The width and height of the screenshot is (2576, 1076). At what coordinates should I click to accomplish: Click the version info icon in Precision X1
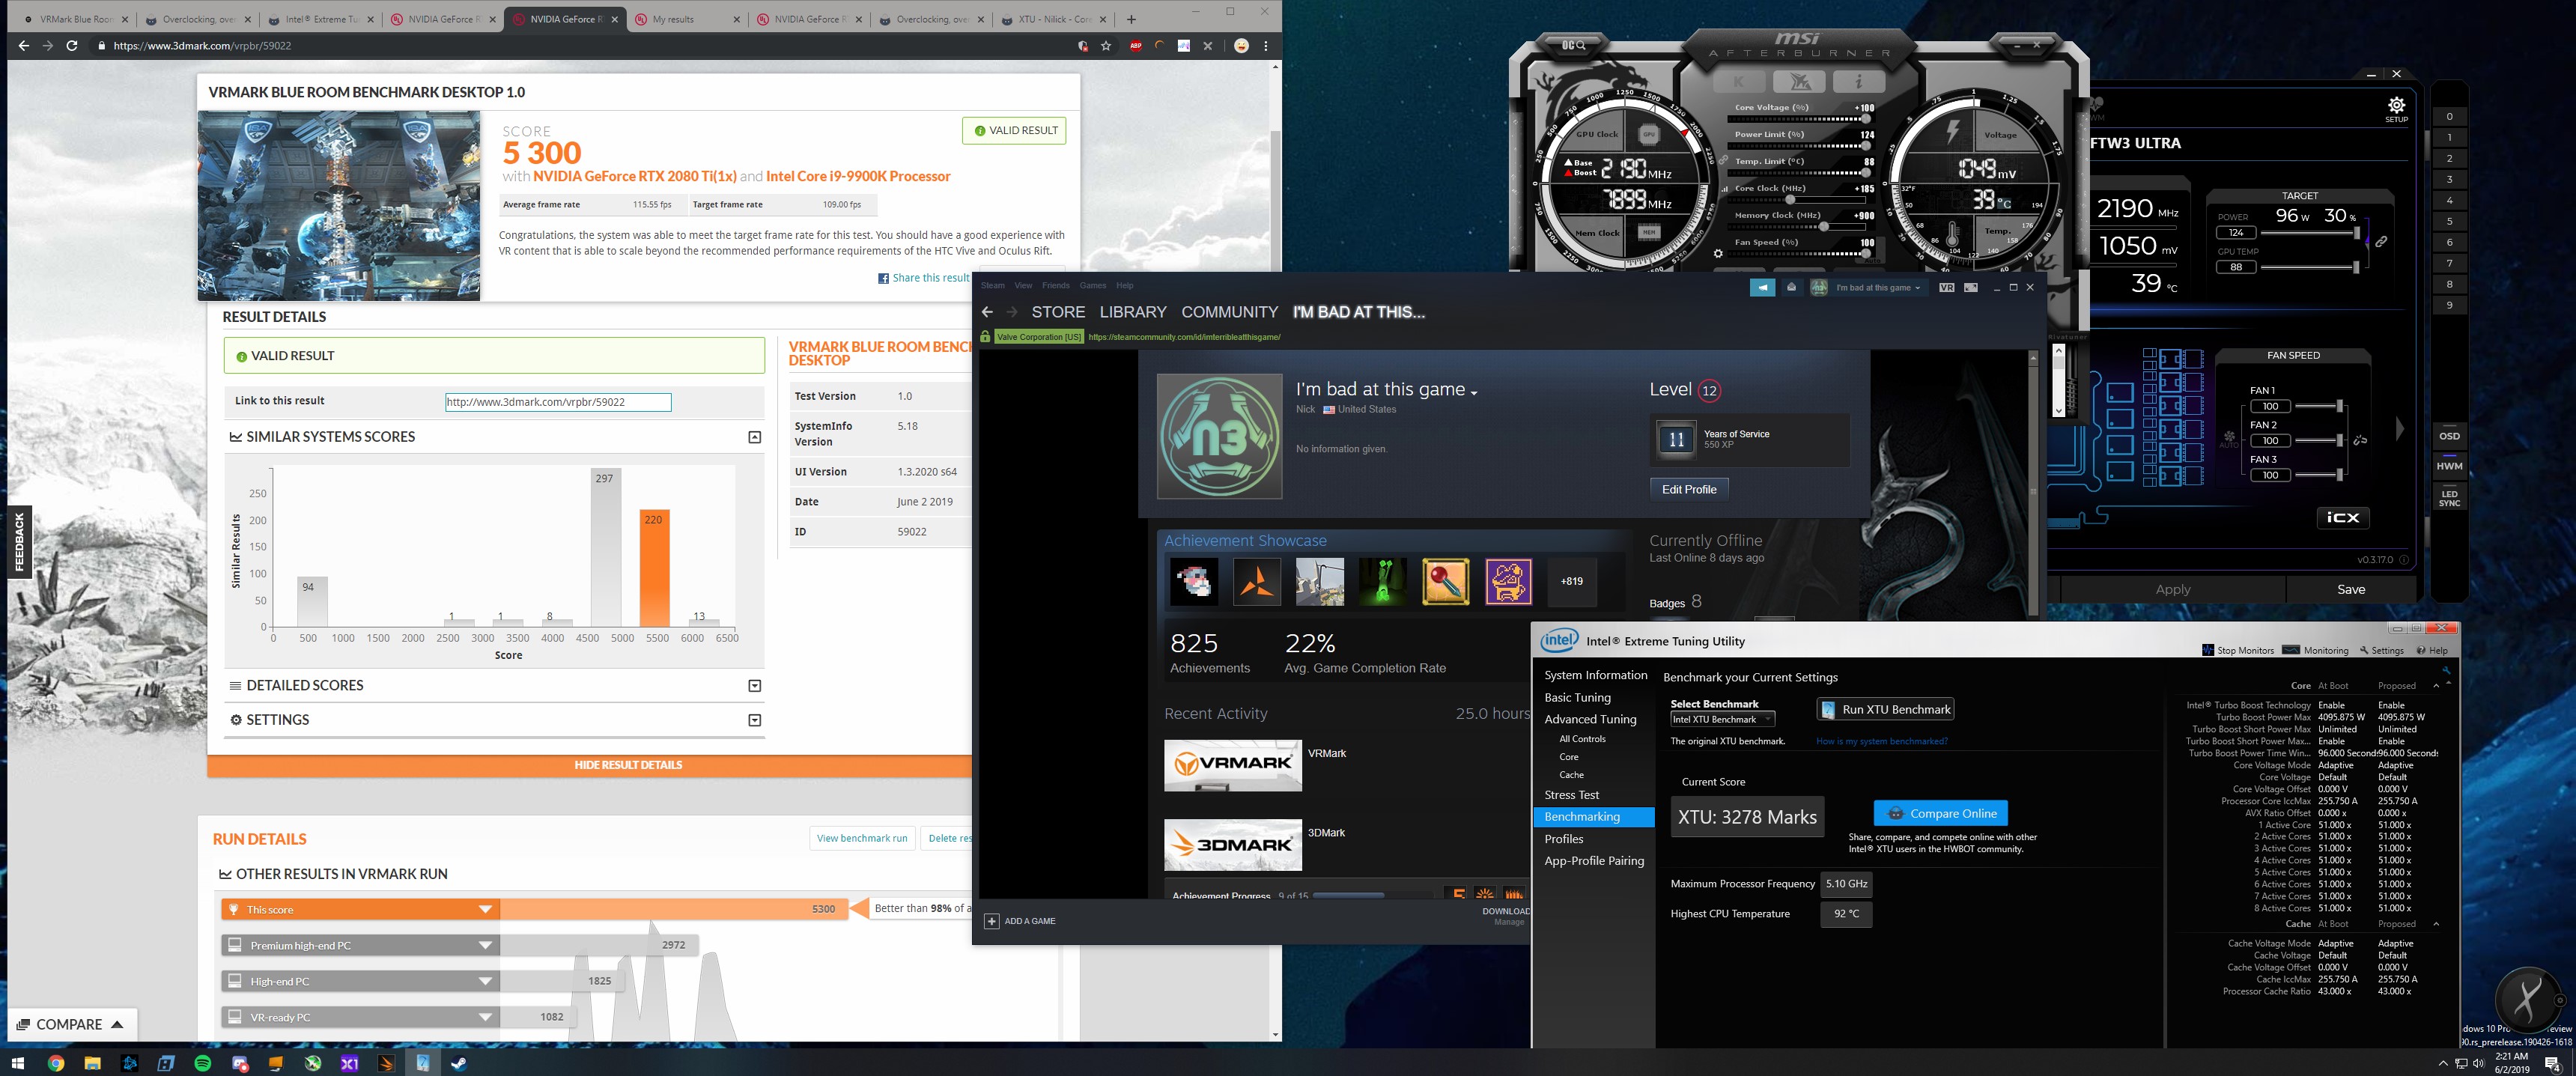tap(2403, 560)
